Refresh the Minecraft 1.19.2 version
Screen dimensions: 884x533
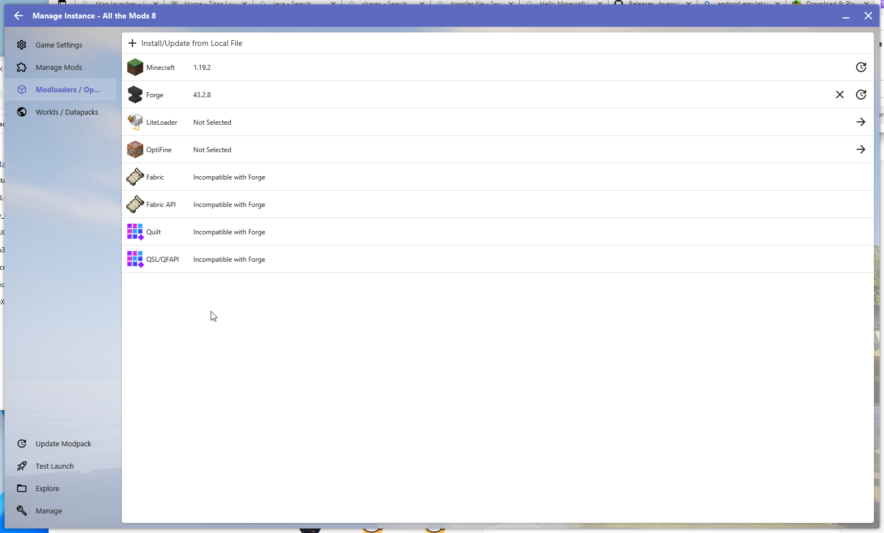[861, 67]
